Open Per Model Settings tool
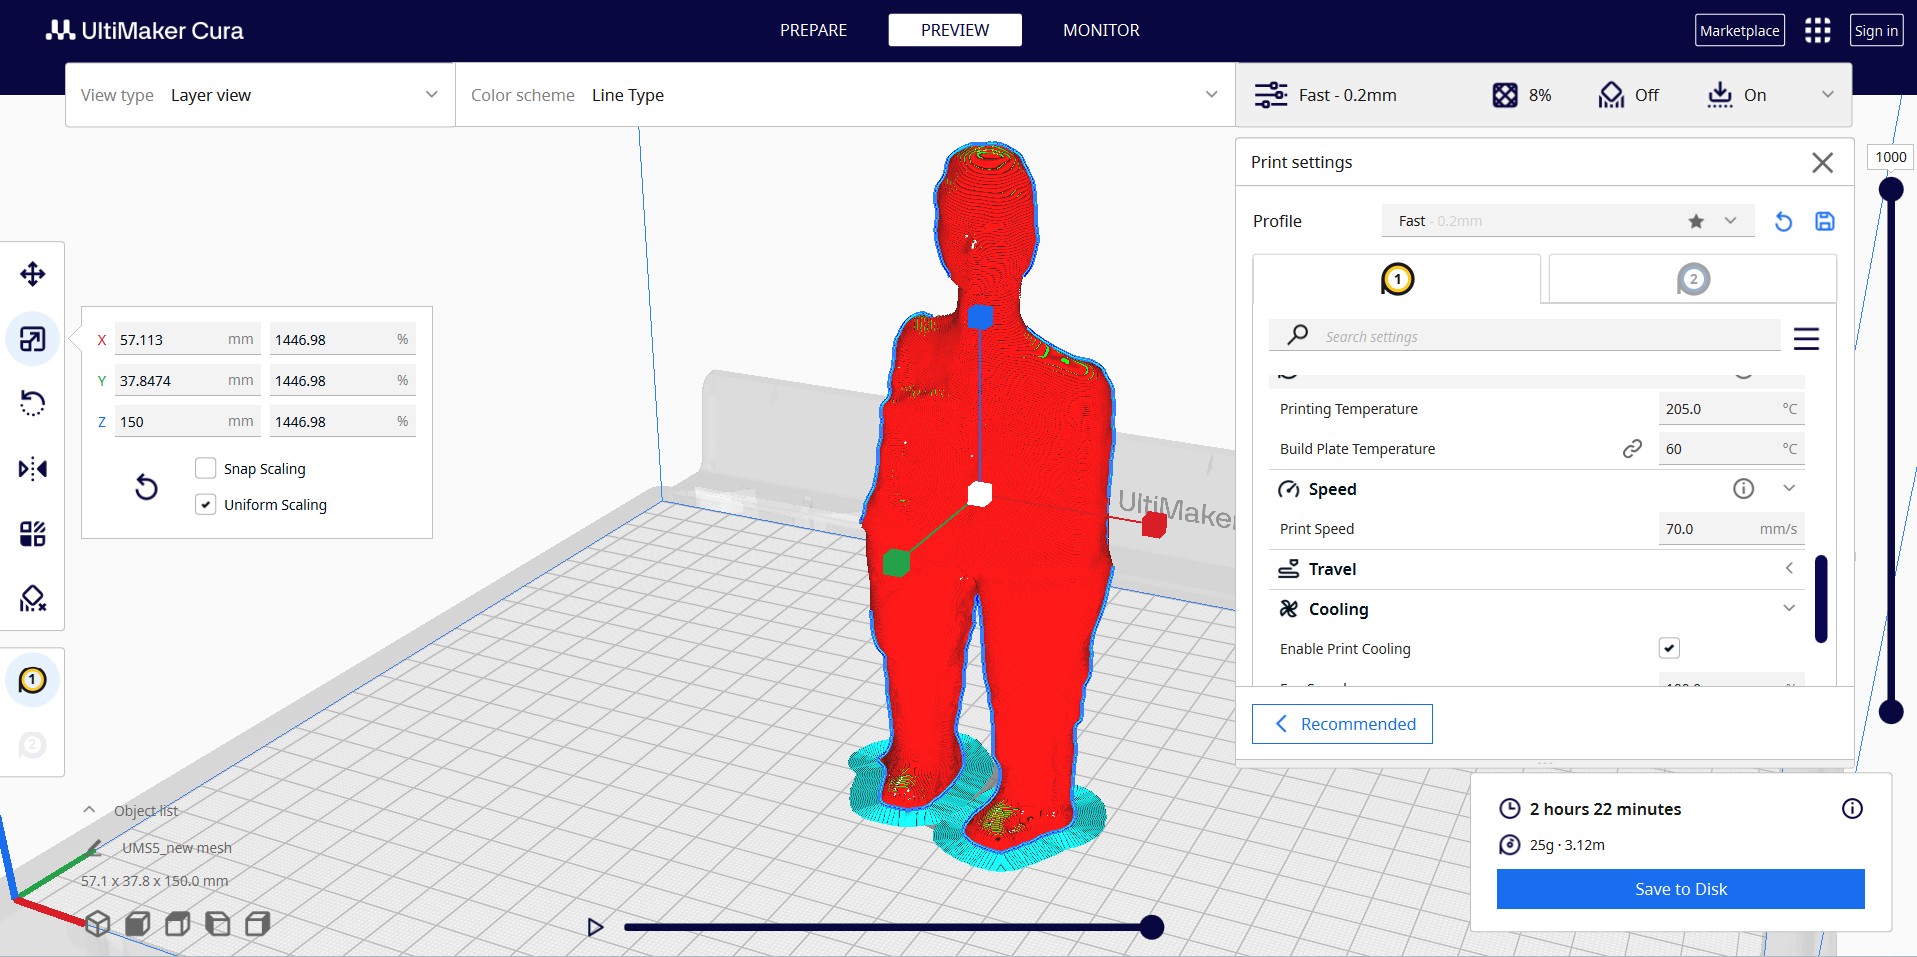1917x957 pixels. click(x=33, y=533)
